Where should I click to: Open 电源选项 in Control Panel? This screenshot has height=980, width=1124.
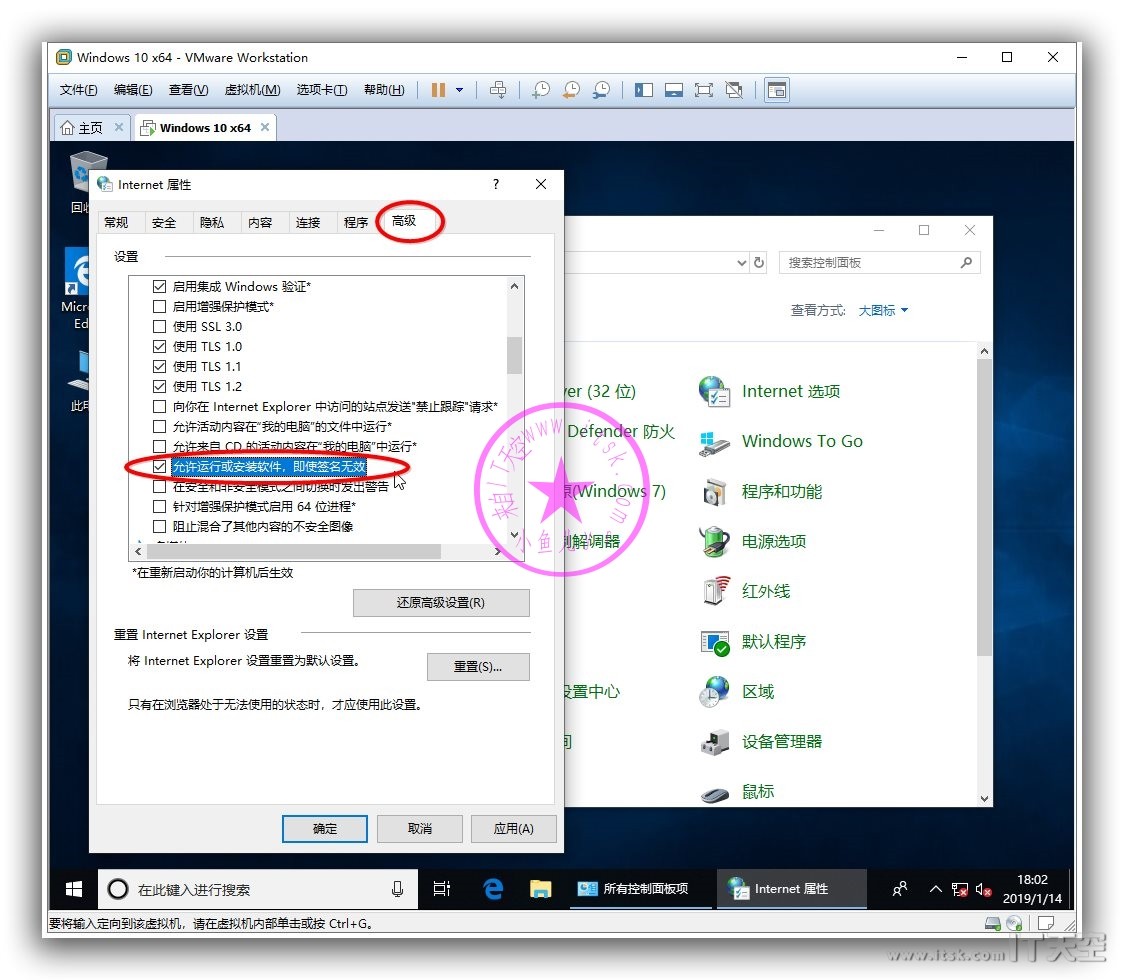(x=753, y=542)
